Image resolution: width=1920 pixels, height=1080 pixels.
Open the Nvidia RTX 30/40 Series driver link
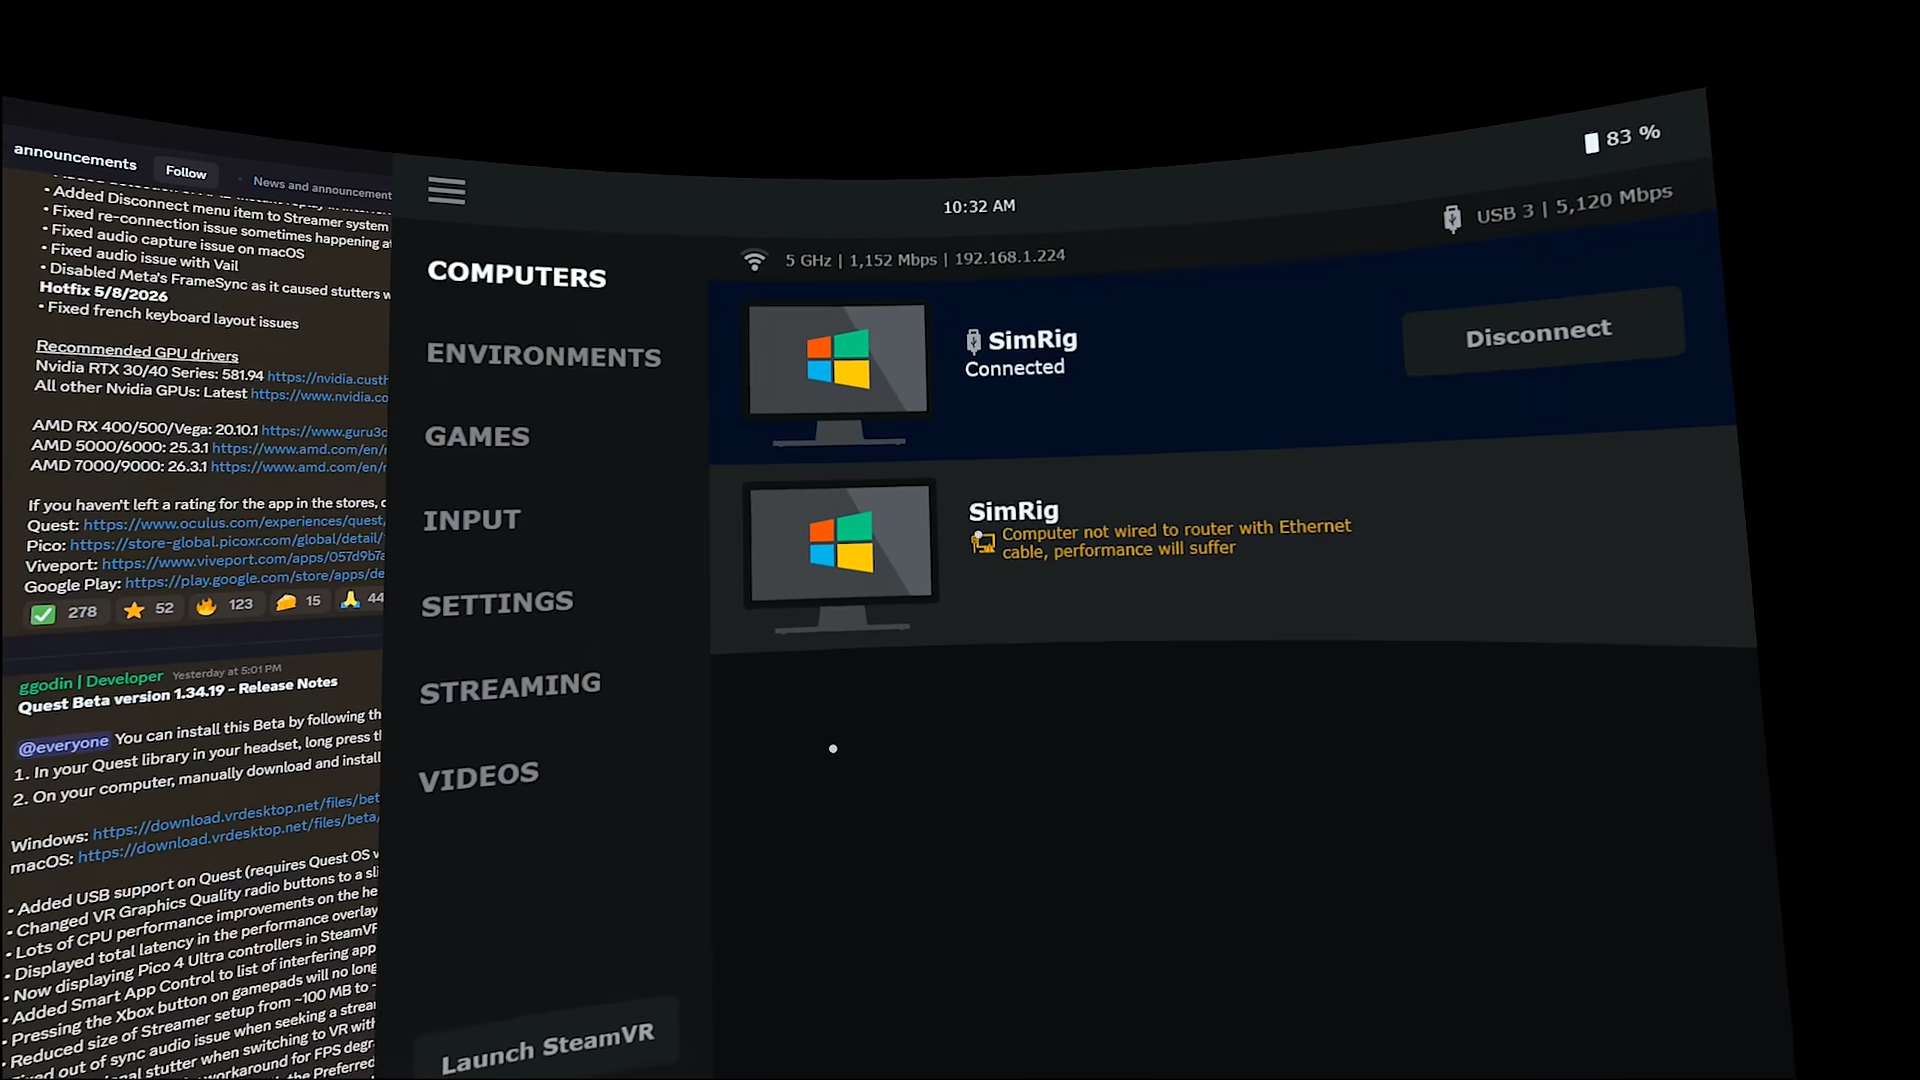(327, 378)
